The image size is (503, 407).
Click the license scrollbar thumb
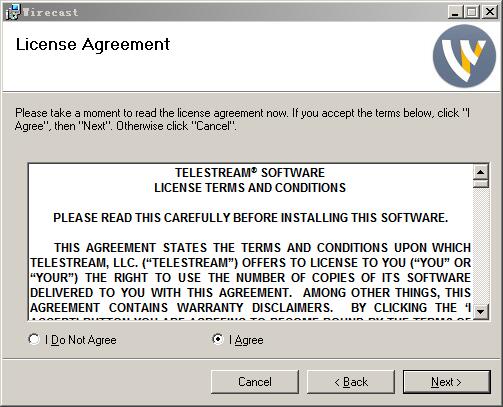(x=480, y=184)
